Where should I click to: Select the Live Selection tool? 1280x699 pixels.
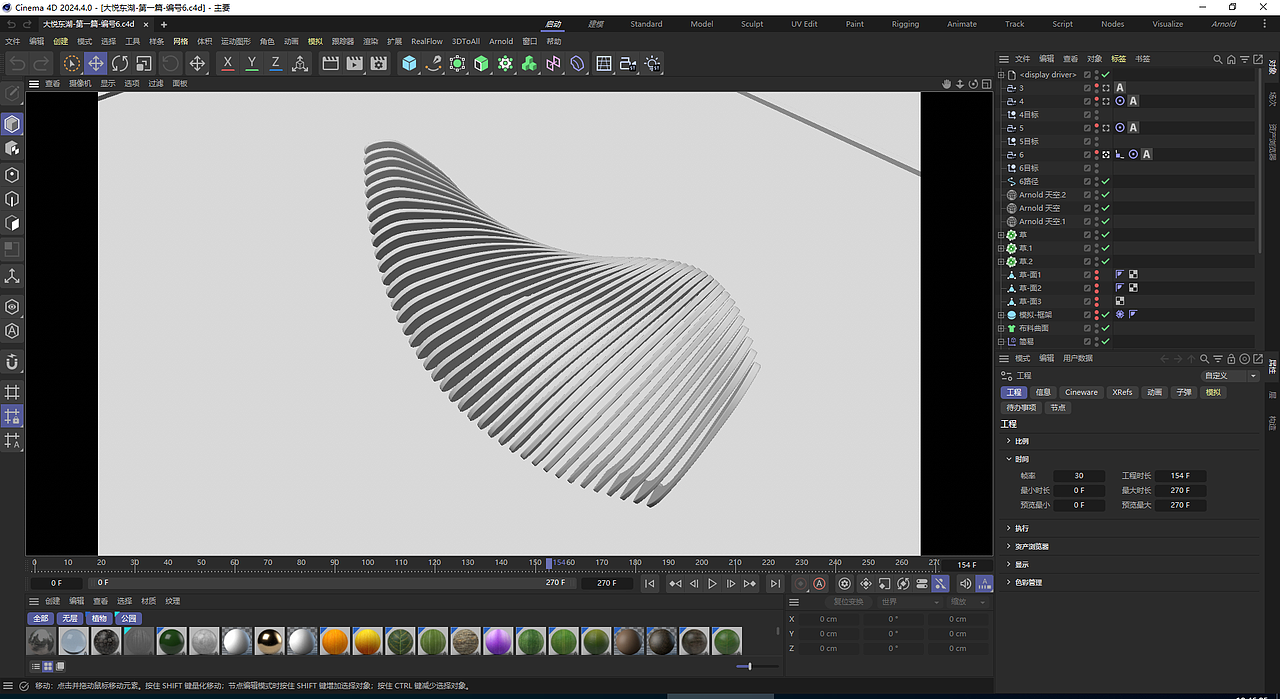coord(72,63)
